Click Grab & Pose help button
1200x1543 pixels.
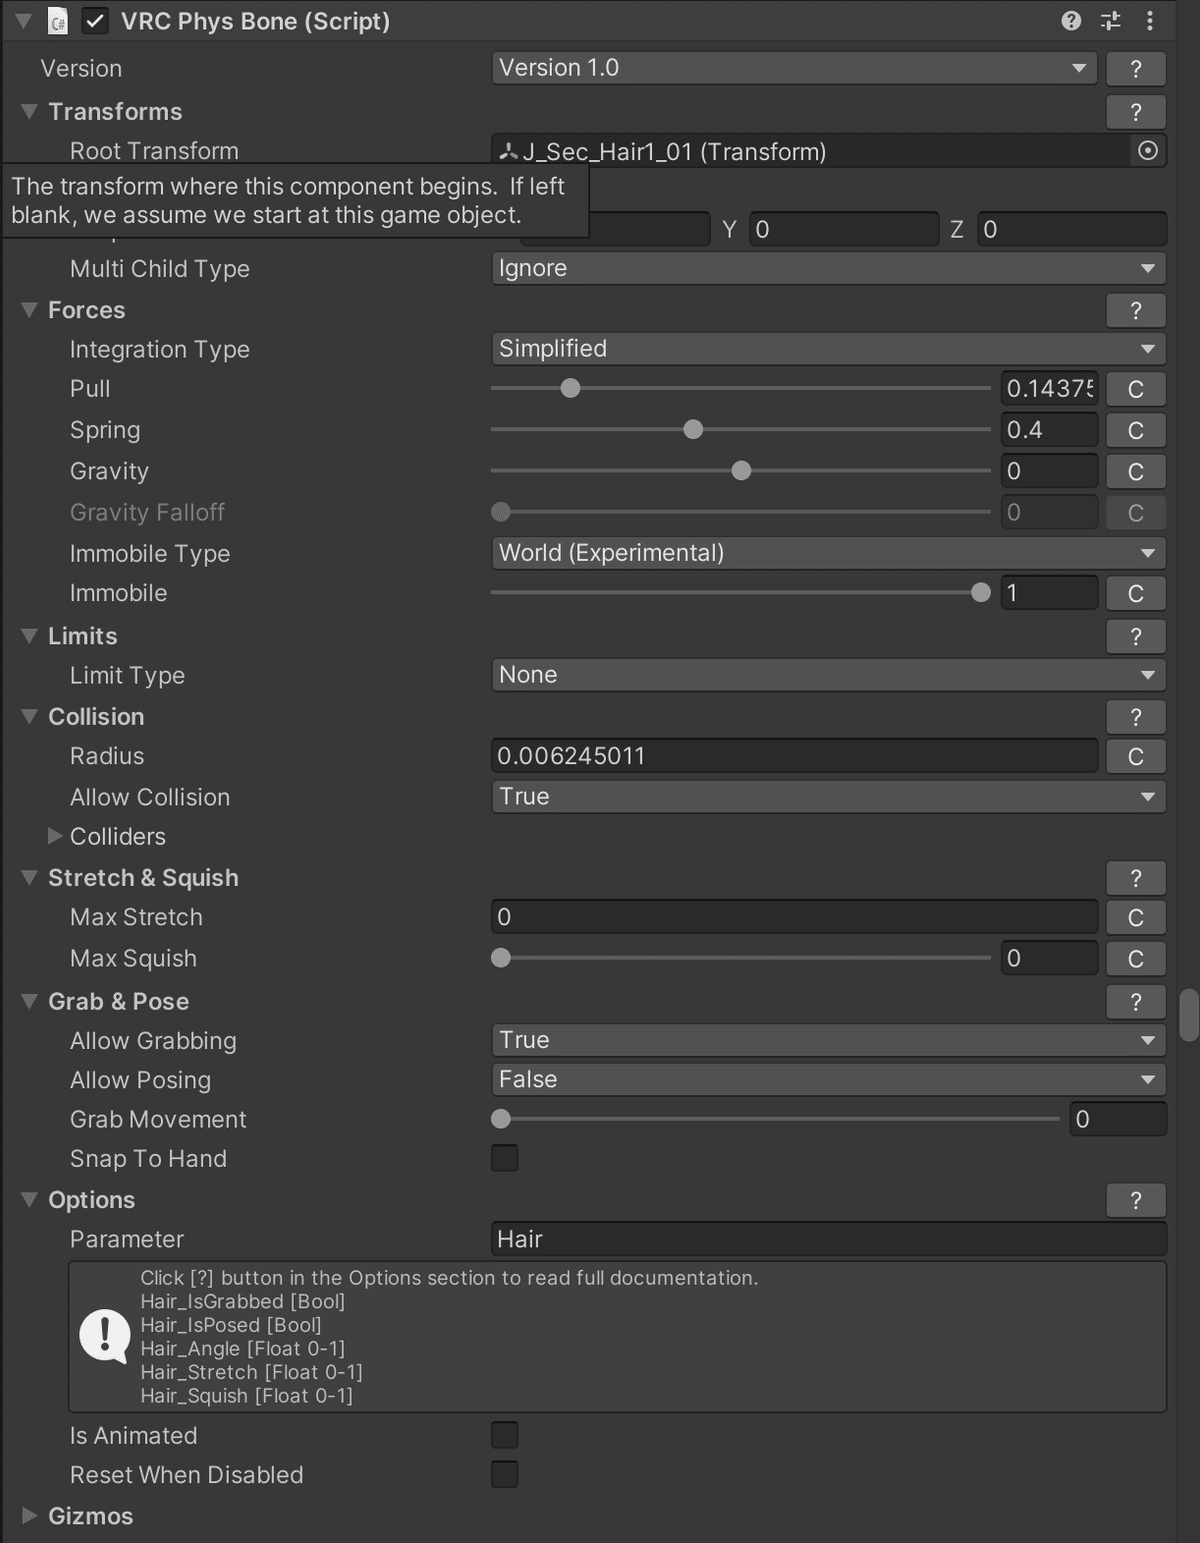(1136, 1002)
